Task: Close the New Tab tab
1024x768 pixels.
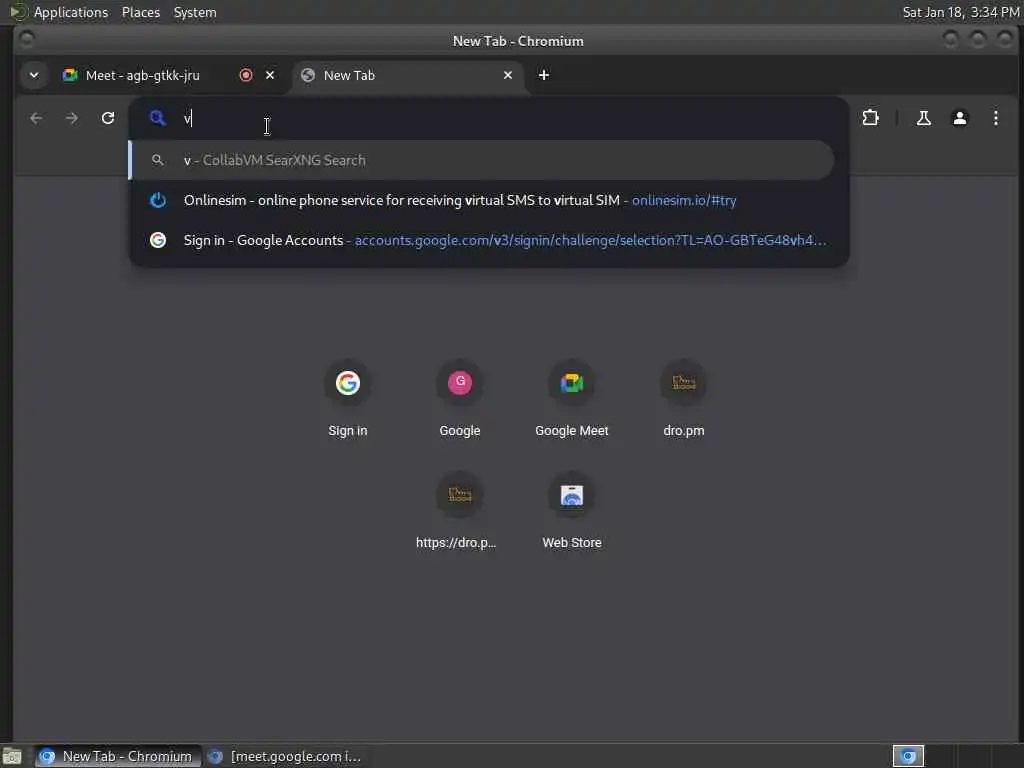Action: point(507,75)
